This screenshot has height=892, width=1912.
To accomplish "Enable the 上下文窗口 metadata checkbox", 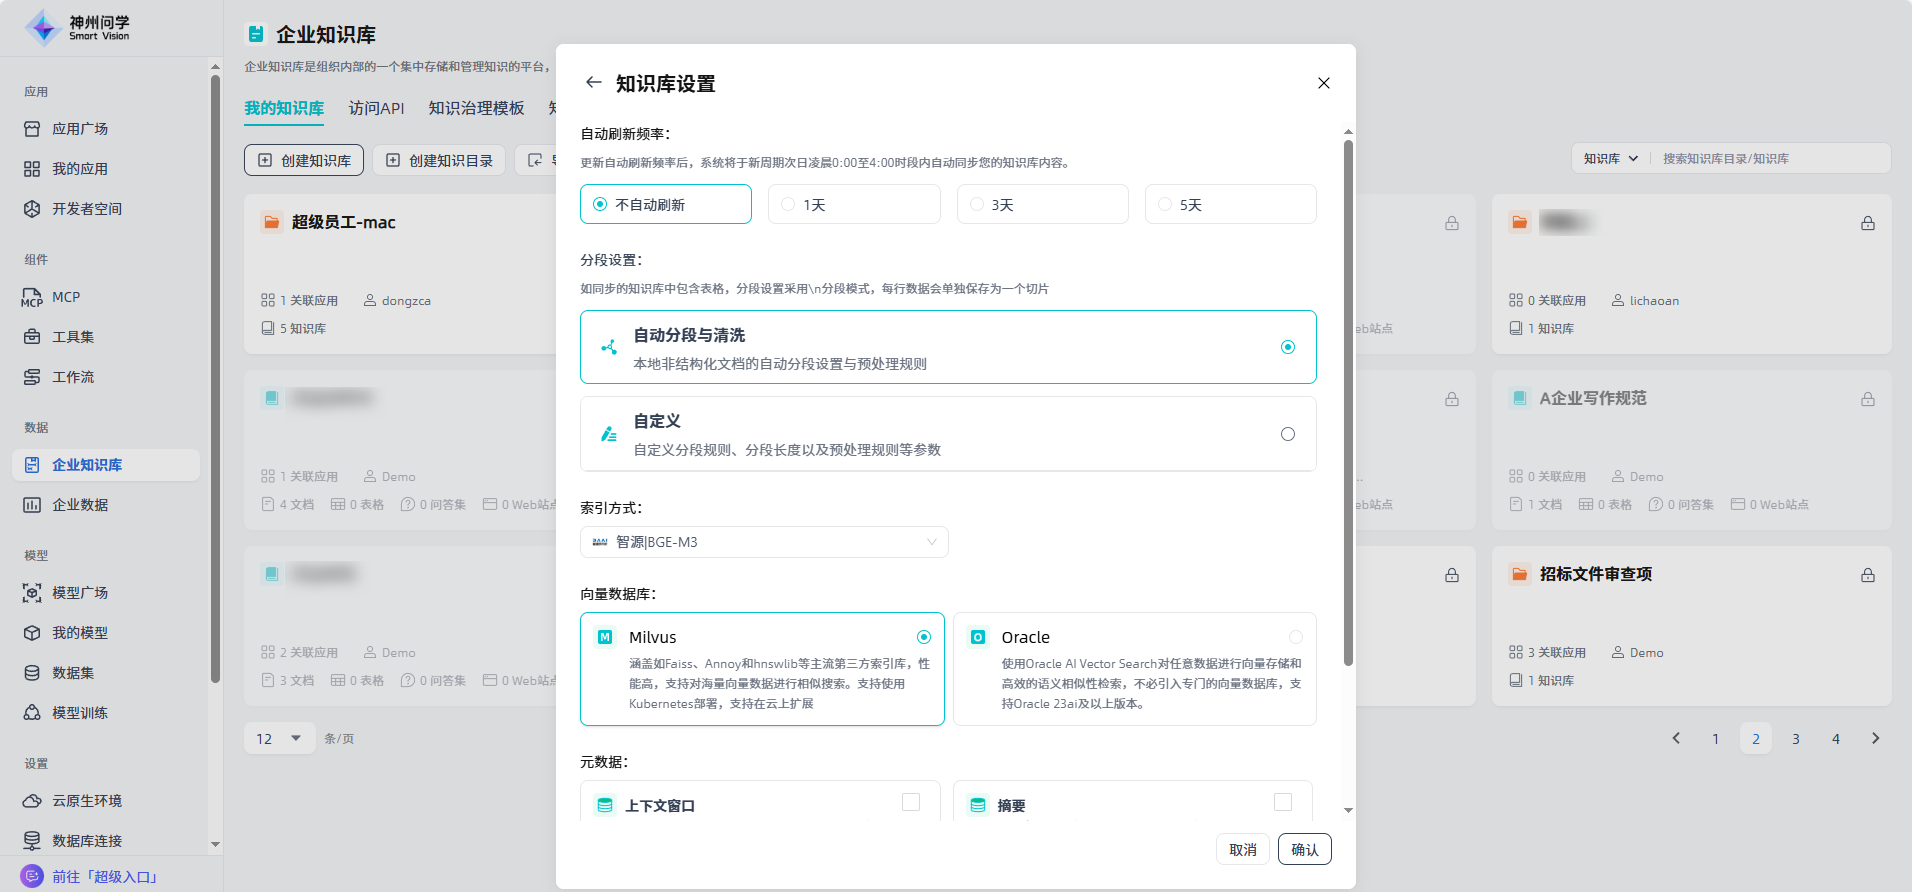I will coord(910,802).
